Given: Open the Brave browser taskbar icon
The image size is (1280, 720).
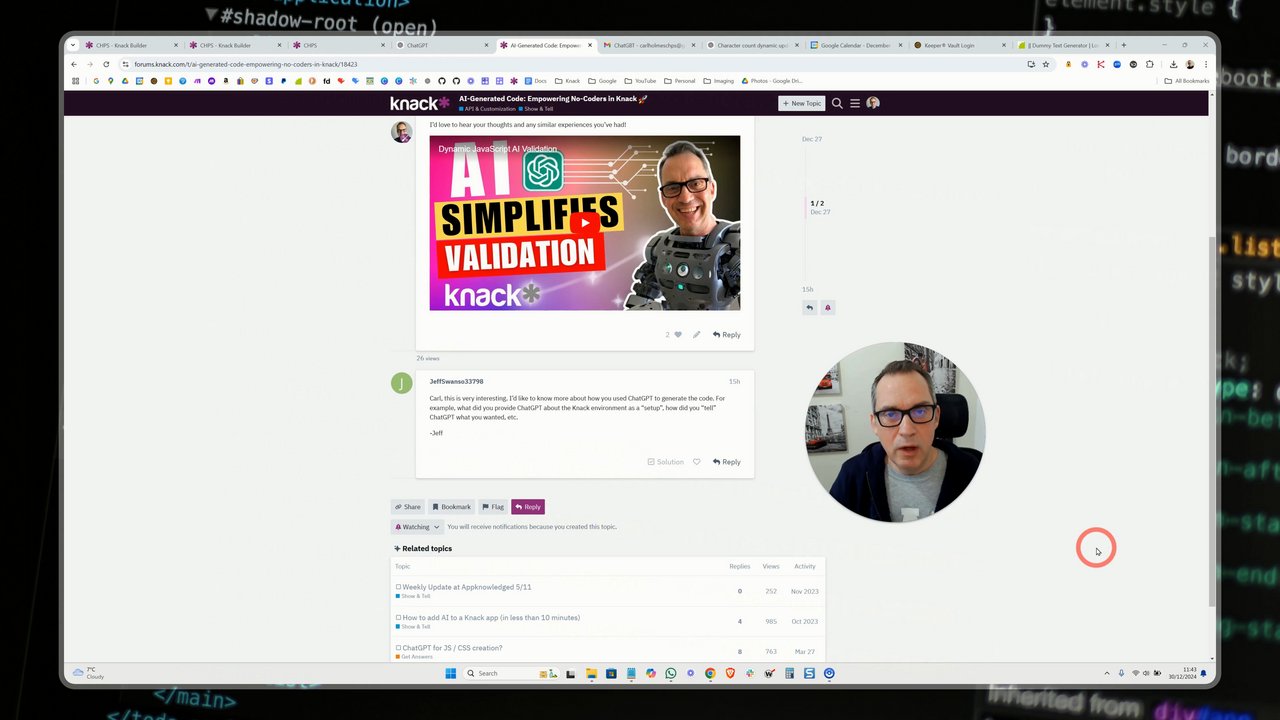Looking at the screenshot, I should pos(730,673).
